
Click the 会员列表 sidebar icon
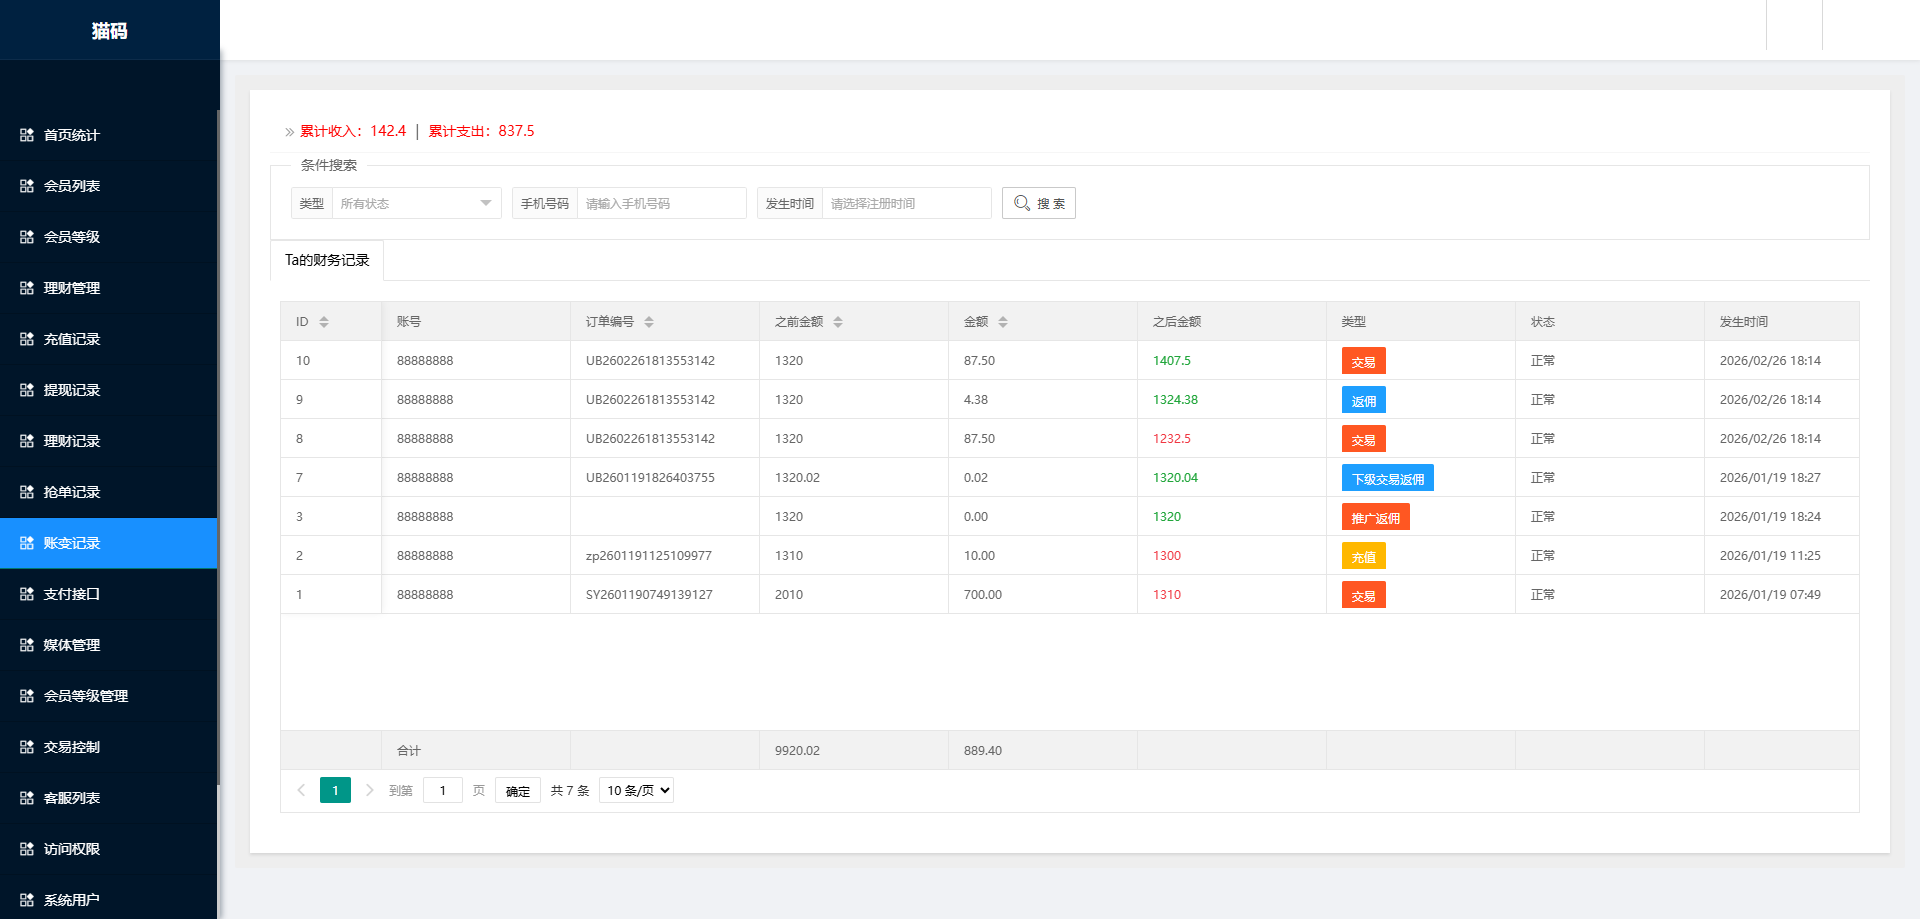[x=26, y=186]
